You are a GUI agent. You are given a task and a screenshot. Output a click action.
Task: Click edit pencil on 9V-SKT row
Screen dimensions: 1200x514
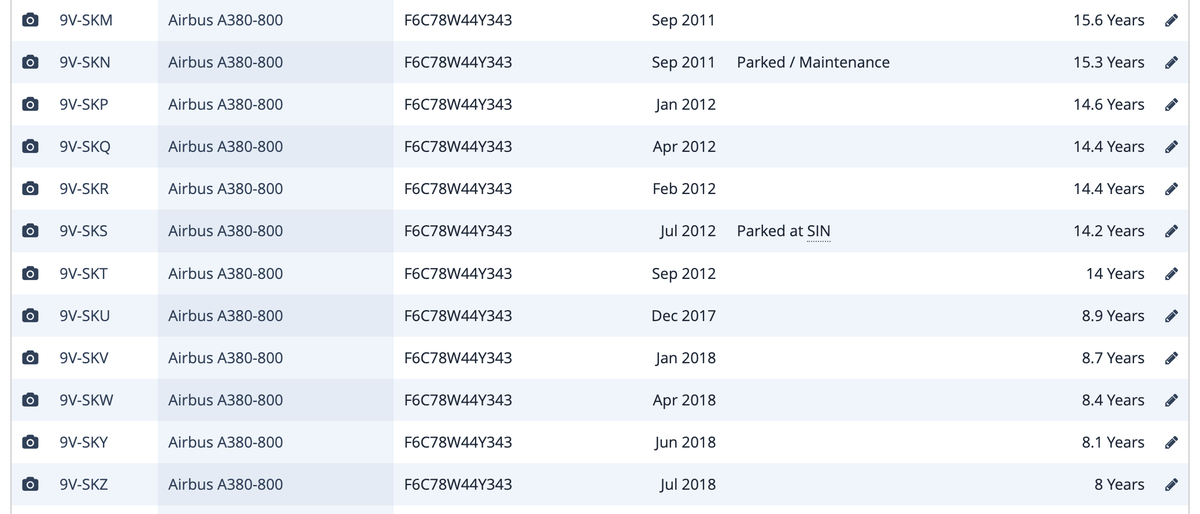coord(1171,274)
